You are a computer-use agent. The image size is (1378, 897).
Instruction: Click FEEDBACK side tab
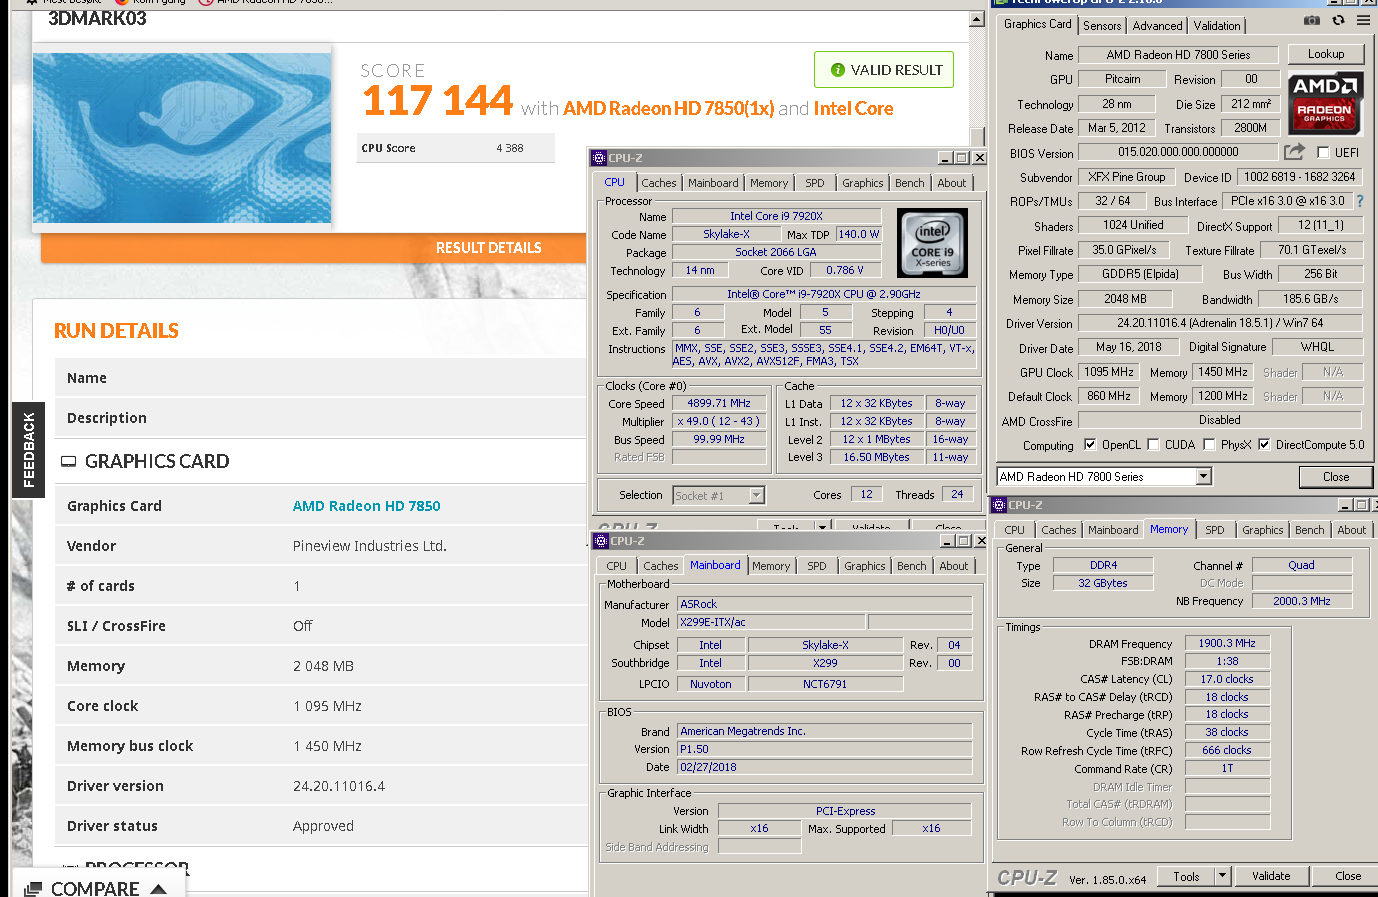[x=28, y=450]
